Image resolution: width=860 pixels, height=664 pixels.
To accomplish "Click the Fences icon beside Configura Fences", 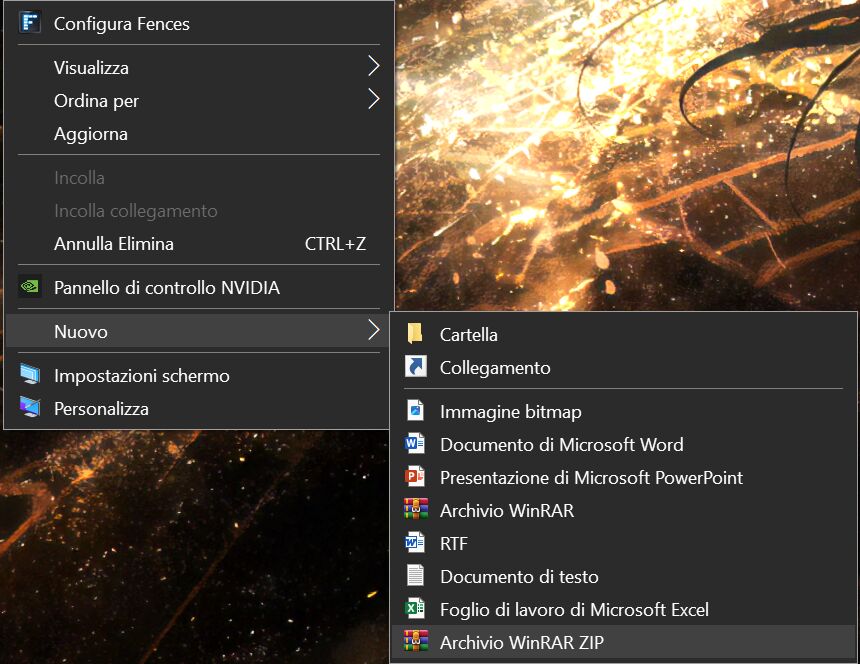I will point(30,23).
